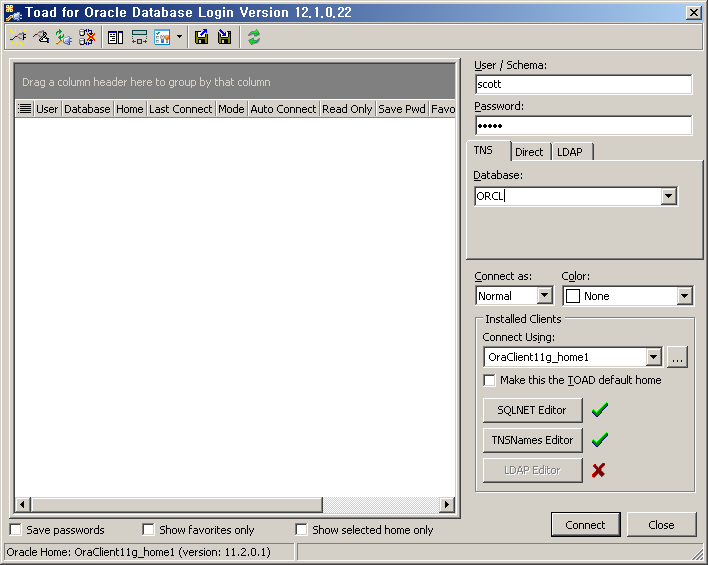Expand the Connect as dropdown

544,296
